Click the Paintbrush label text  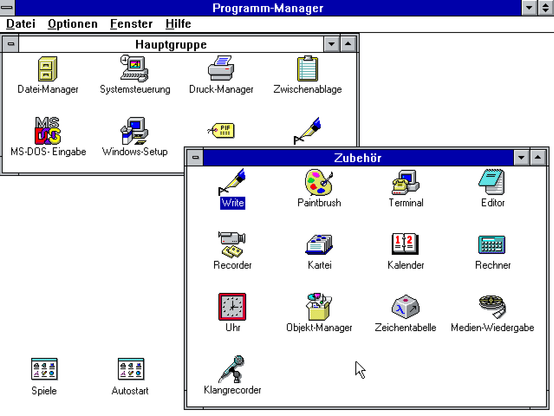[x=319, y=203]
